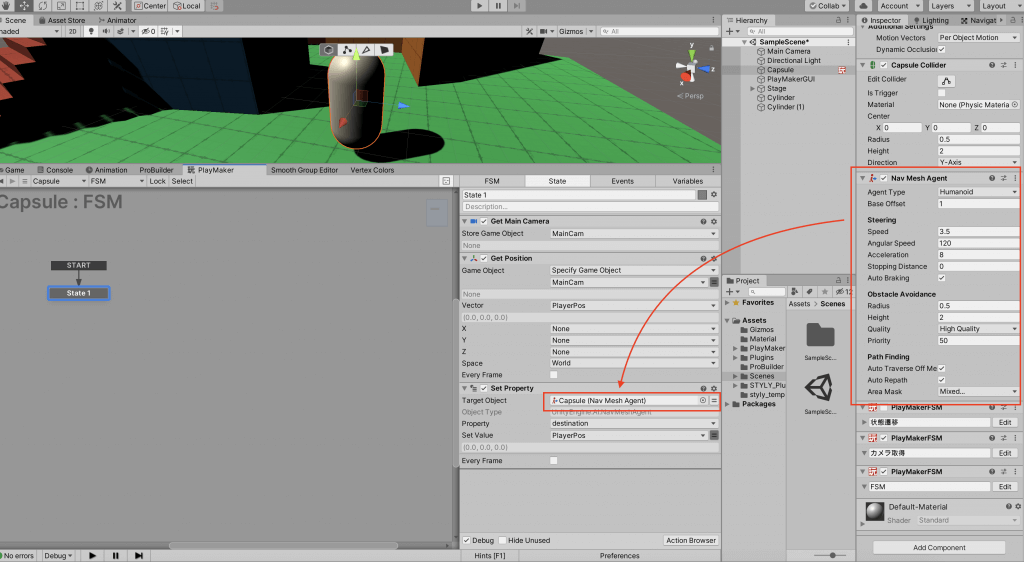Switch to the Events tab in PlayMaker

pyautogui.click(x=622, y=181)
